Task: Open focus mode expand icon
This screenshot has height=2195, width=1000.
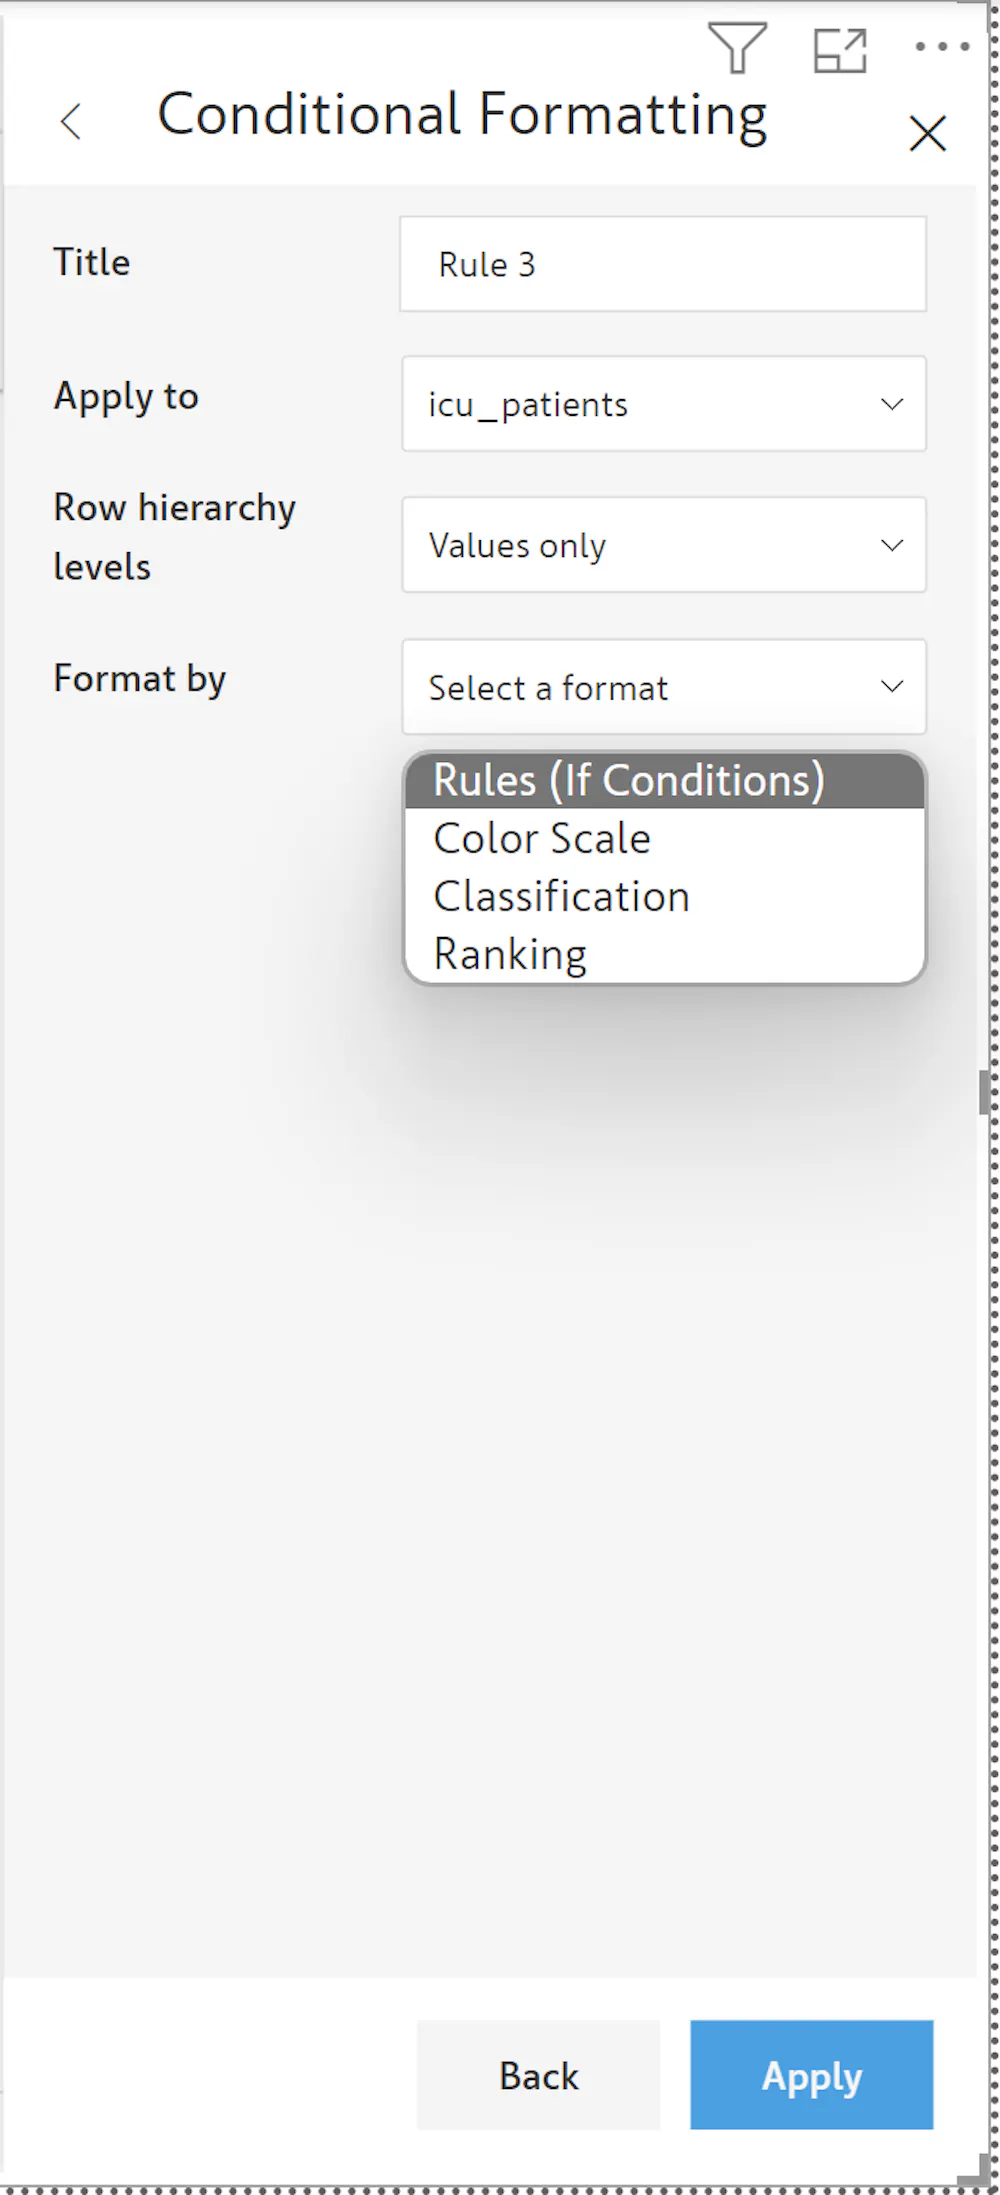Action: click(x=839, y=50)
